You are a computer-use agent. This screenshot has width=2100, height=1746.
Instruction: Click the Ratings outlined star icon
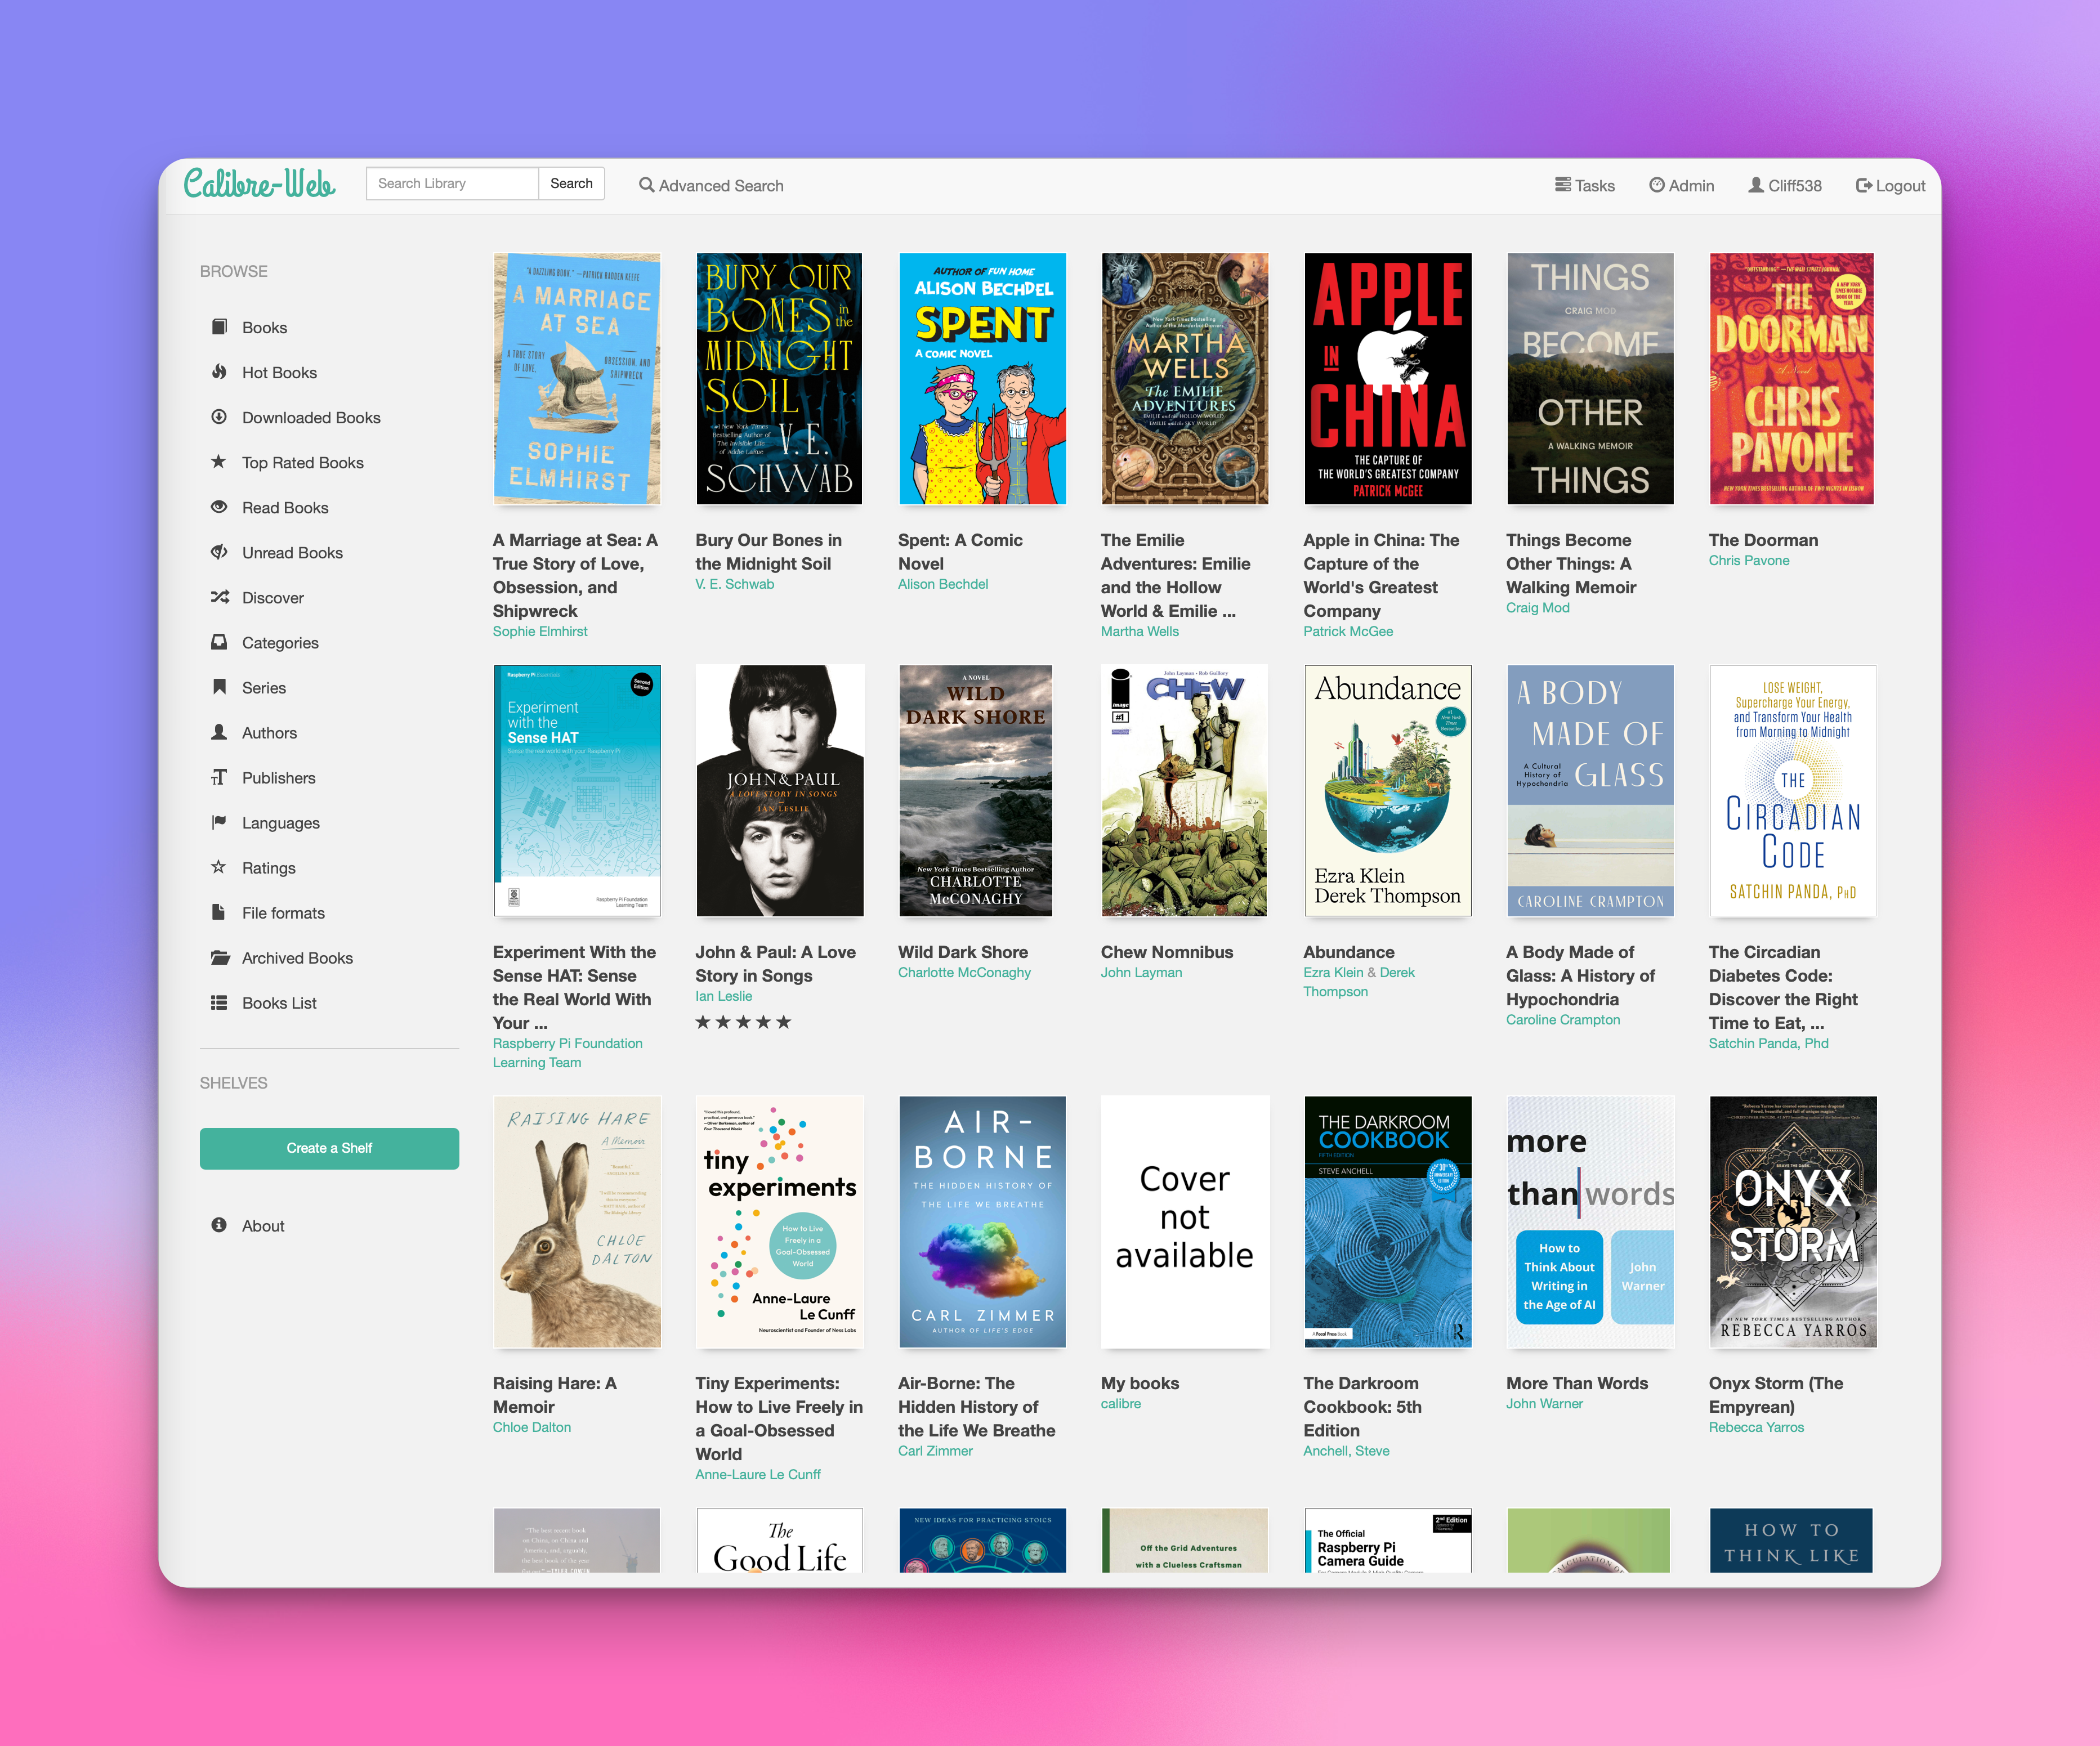[219, 867]
